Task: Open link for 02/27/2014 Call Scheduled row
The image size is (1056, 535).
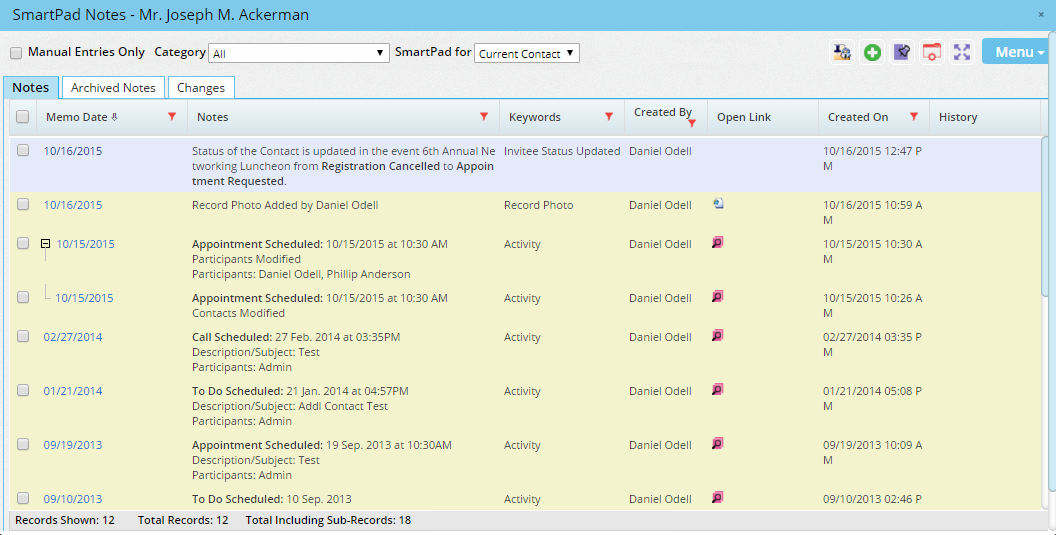Action: [x=718, y=335]
